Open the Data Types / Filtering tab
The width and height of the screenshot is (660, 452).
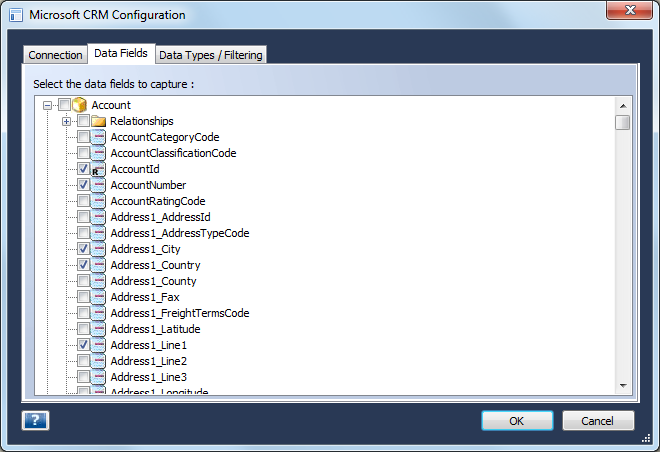click(x=211, y=55)
